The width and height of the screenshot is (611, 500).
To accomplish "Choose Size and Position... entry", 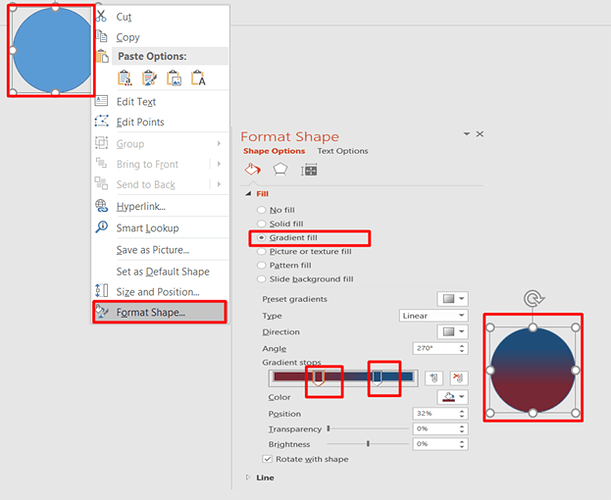I will pos(158,292).
